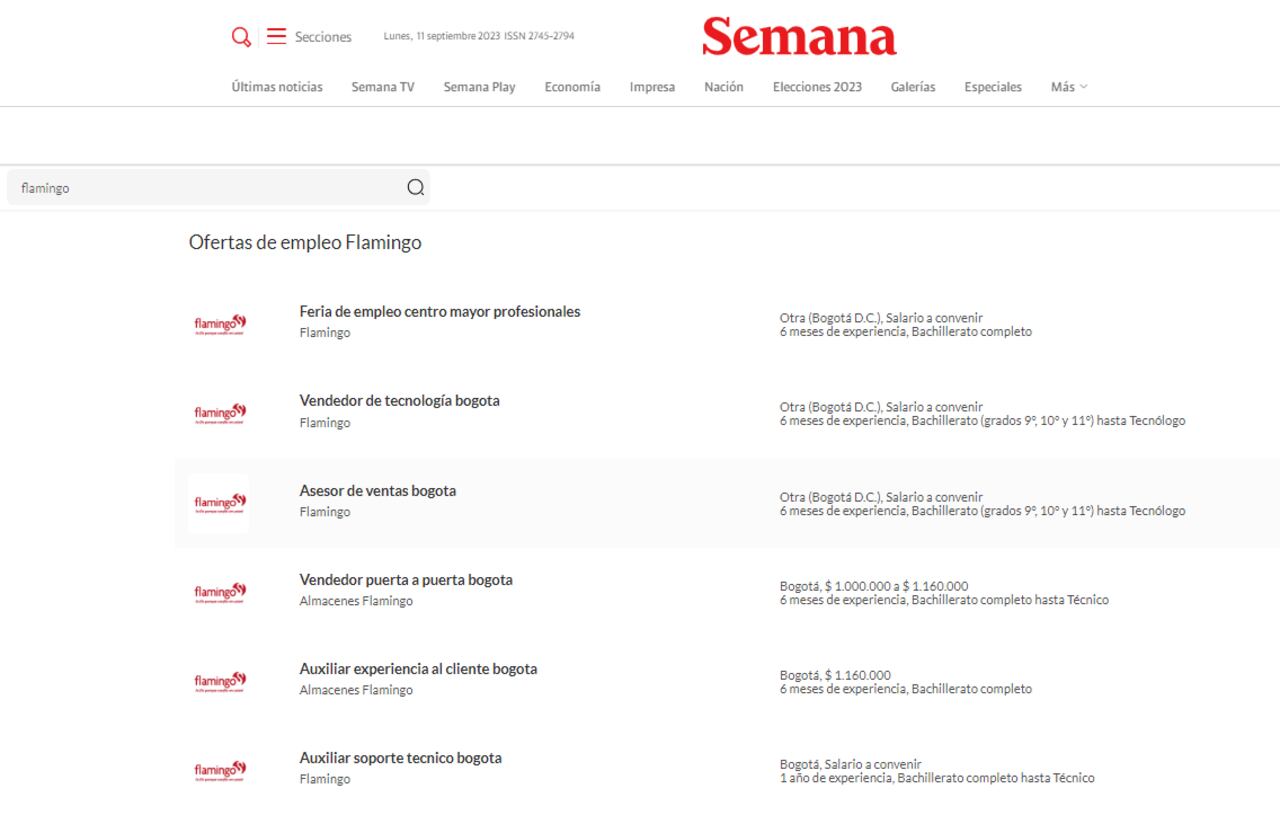1280x815 pixels.
Task: Click the red search magnifier icon
Action: click(241, 37)
